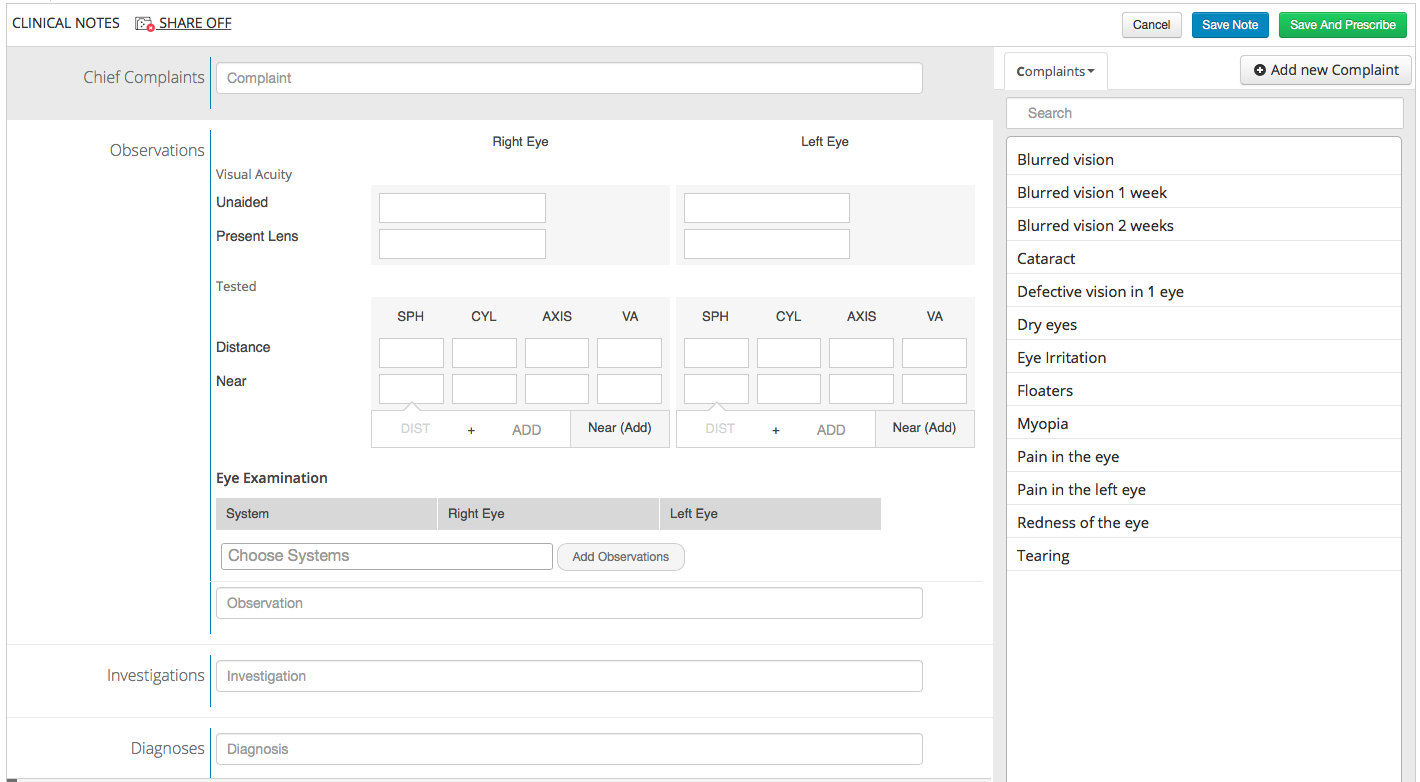Viewport: 1420px width, 782px height.
Task: Click Save Note
Action: coord(1230,24)
